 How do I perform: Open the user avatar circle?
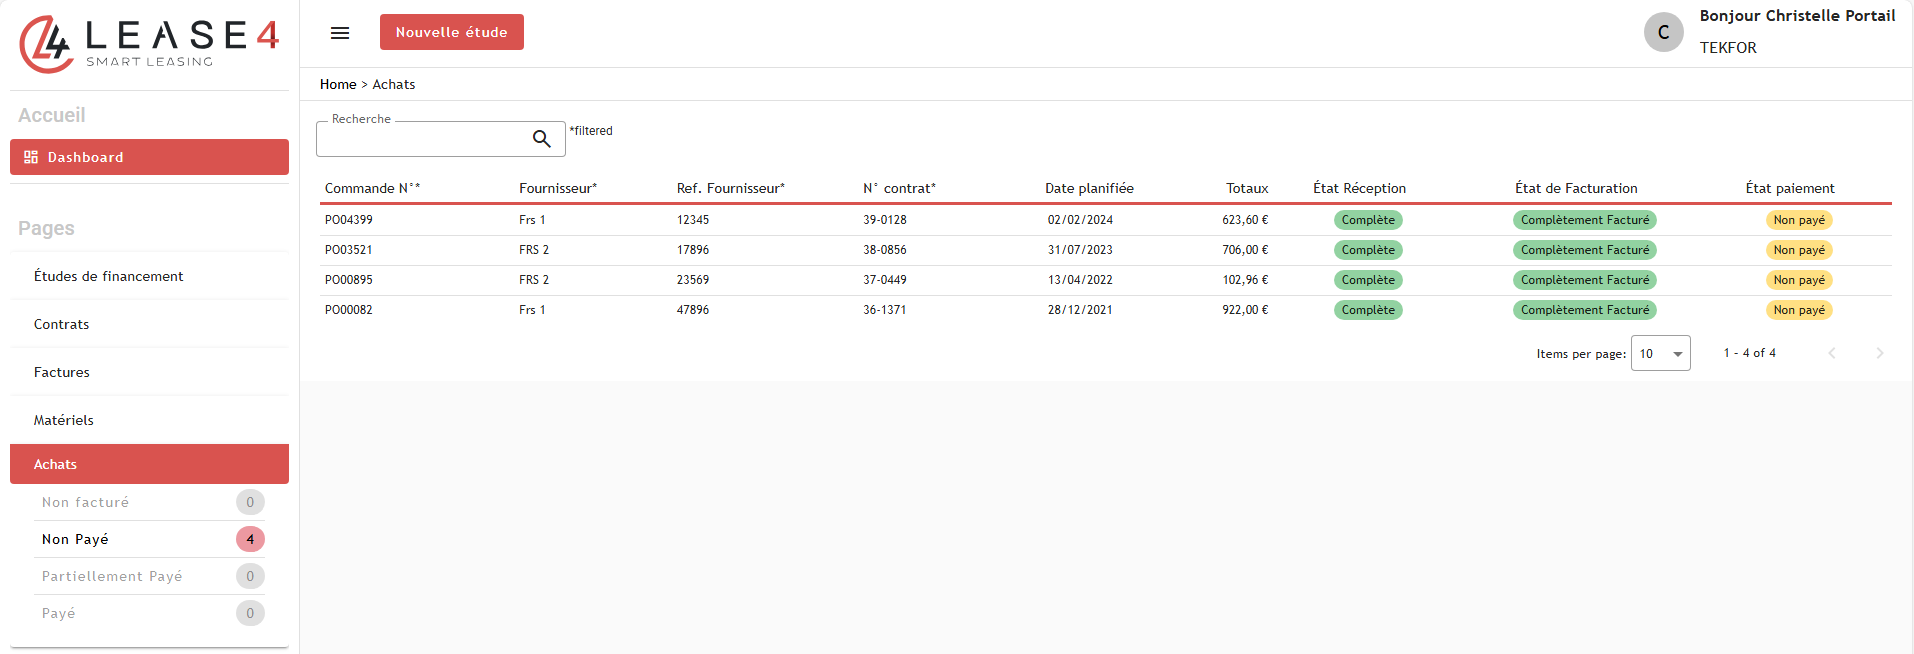(x=1663, y=32)
